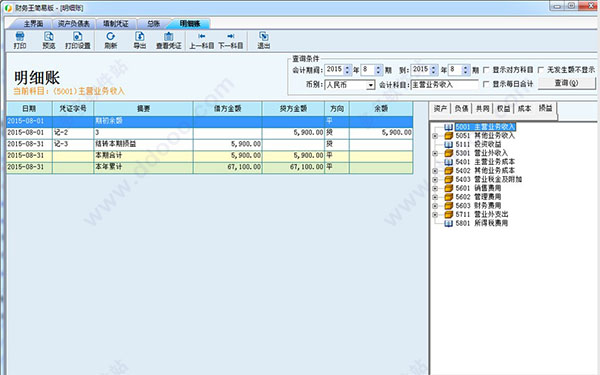Screen dimensions: 600x375
Task: Expand 5601 销售费用 tree node
Action: pos(435,188)
